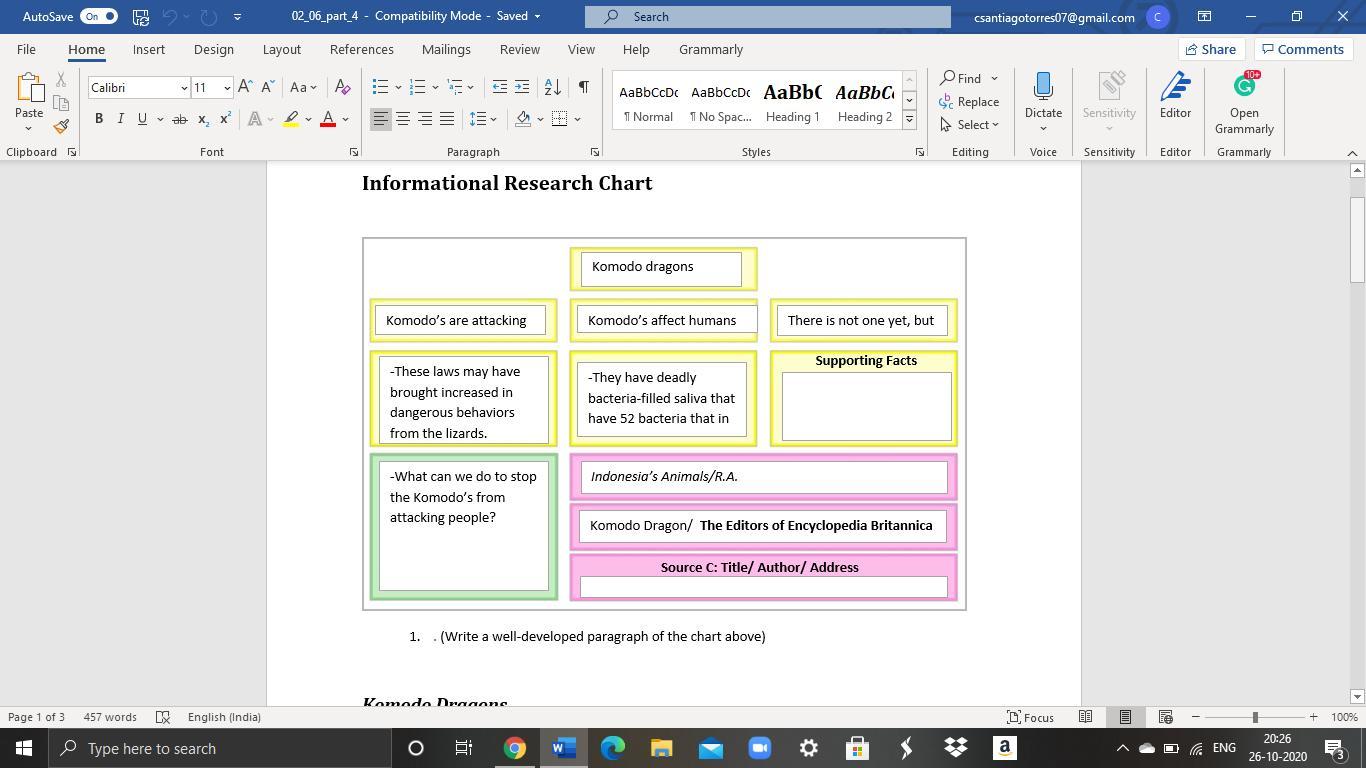Screen dimensions: 1366x768
Task: Switch to the Insert ribbon tab
Action: [x=149, y=49]
